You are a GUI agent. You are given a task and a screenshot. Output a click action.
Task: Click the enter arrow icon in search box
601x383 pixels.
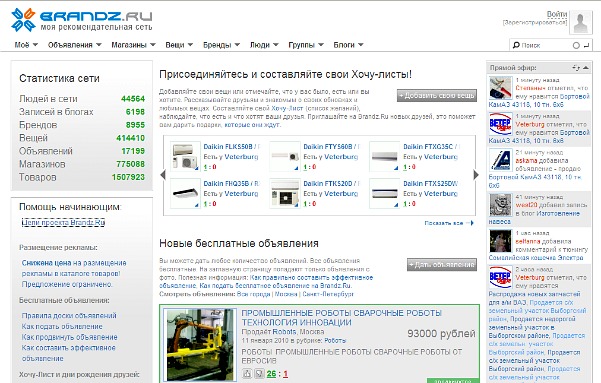(586, 45)
